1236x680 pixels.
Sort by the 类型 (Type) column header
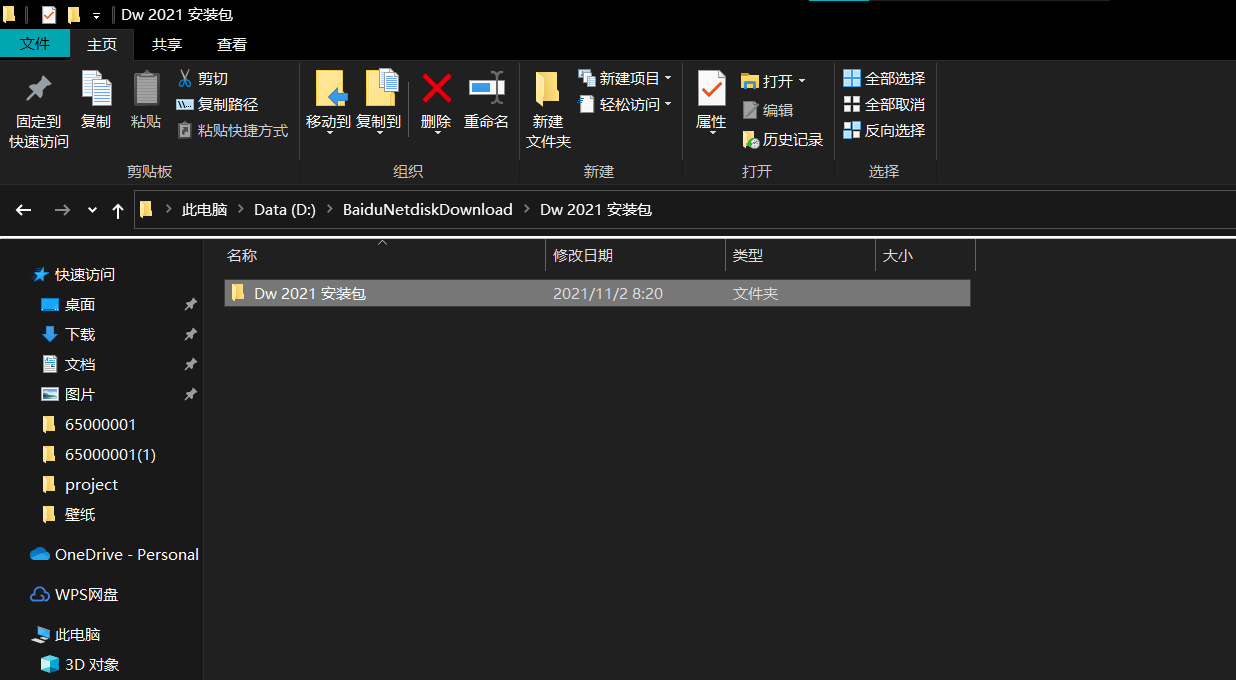tap(800, 256)
